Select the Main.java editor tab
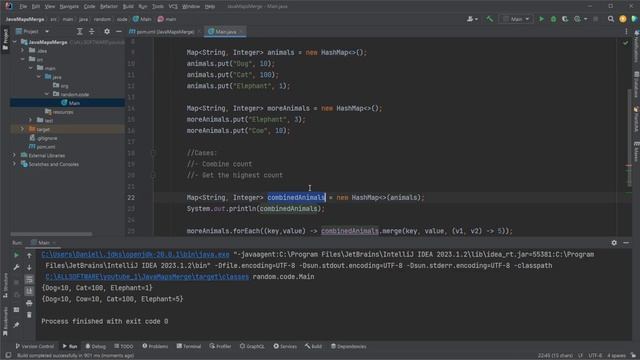The image size is (640, 360). click(224, 31)
